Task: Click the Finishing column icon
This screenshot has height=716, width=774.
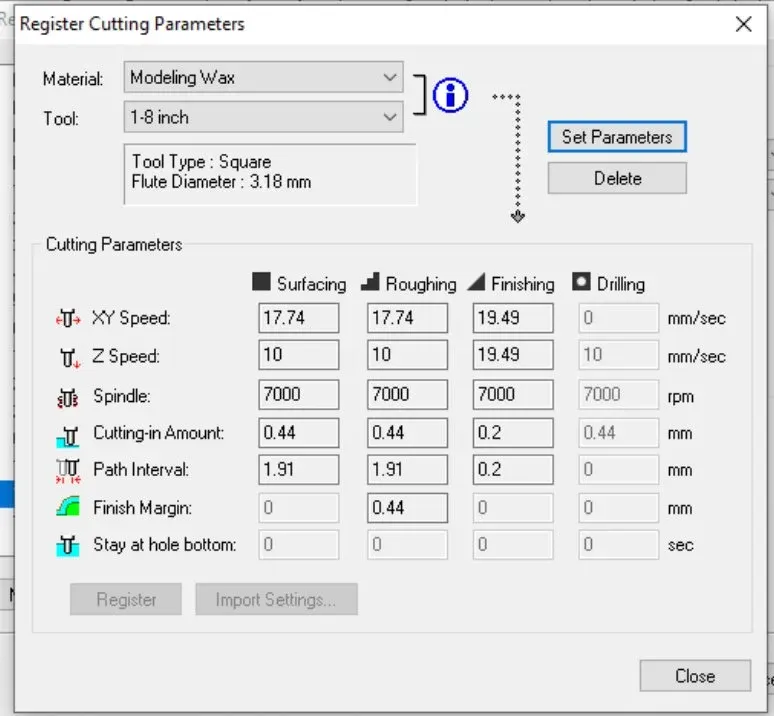Action: (x=476, y=282)
